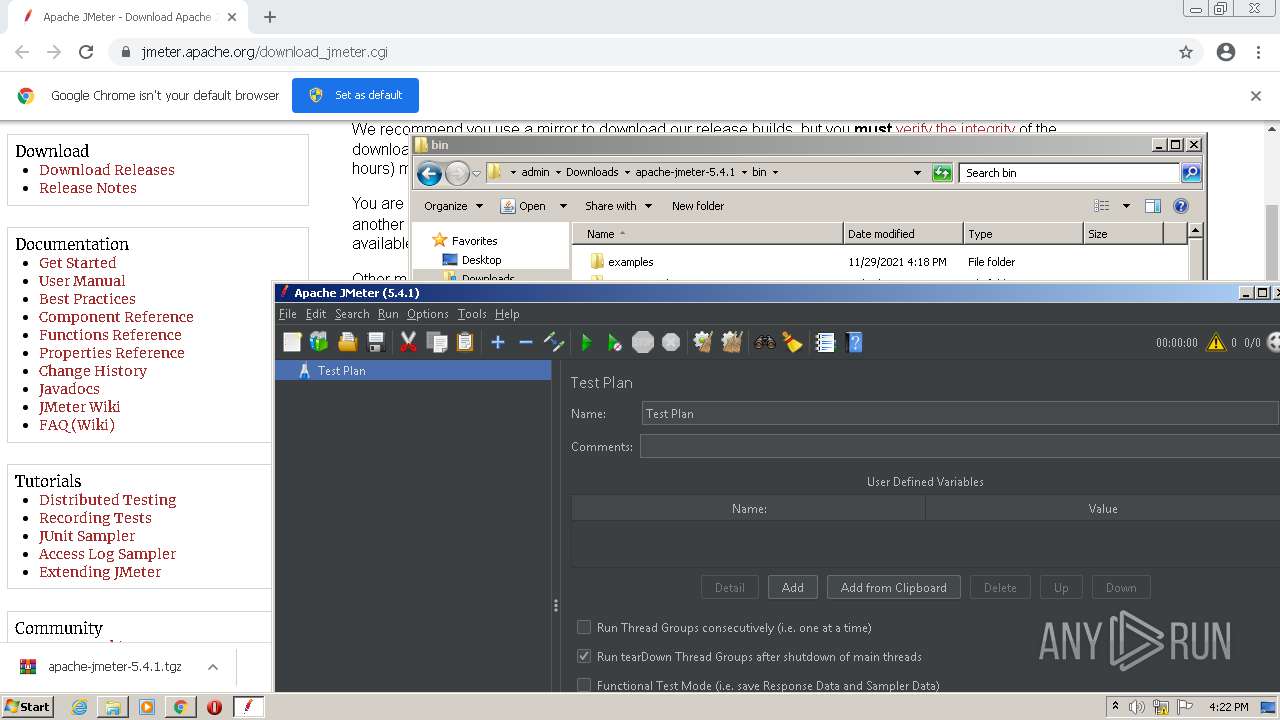This screenshot has height=720, width=1280.
Task: Click the Start button on taskbar
Action: click(x=28, y=707)
